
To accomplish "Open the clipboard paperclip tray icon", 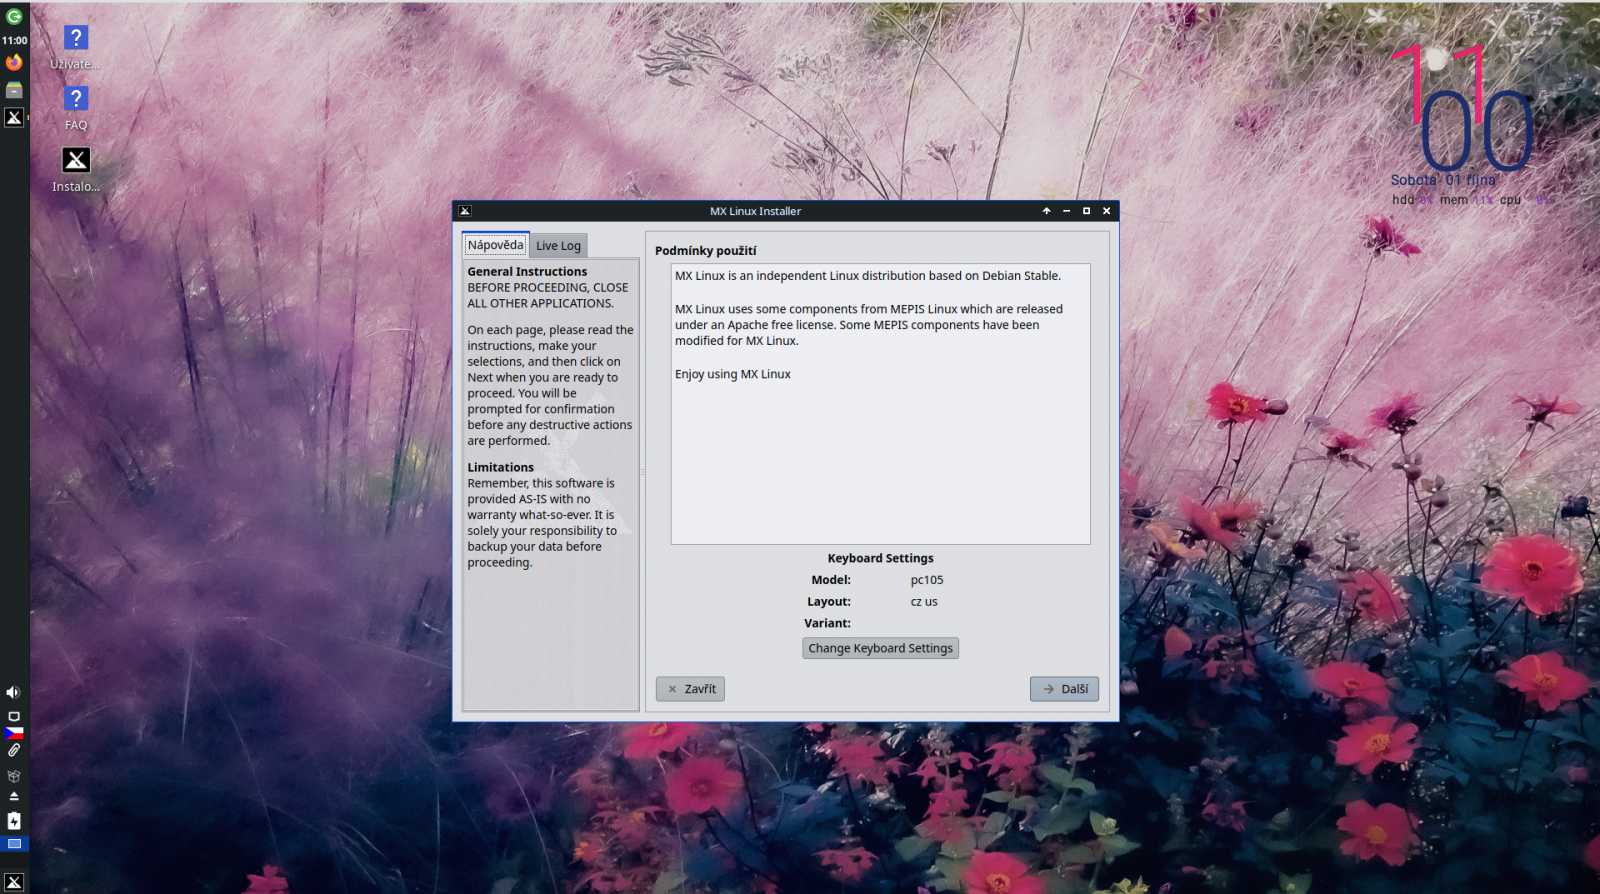I will (x=14, y=750).
